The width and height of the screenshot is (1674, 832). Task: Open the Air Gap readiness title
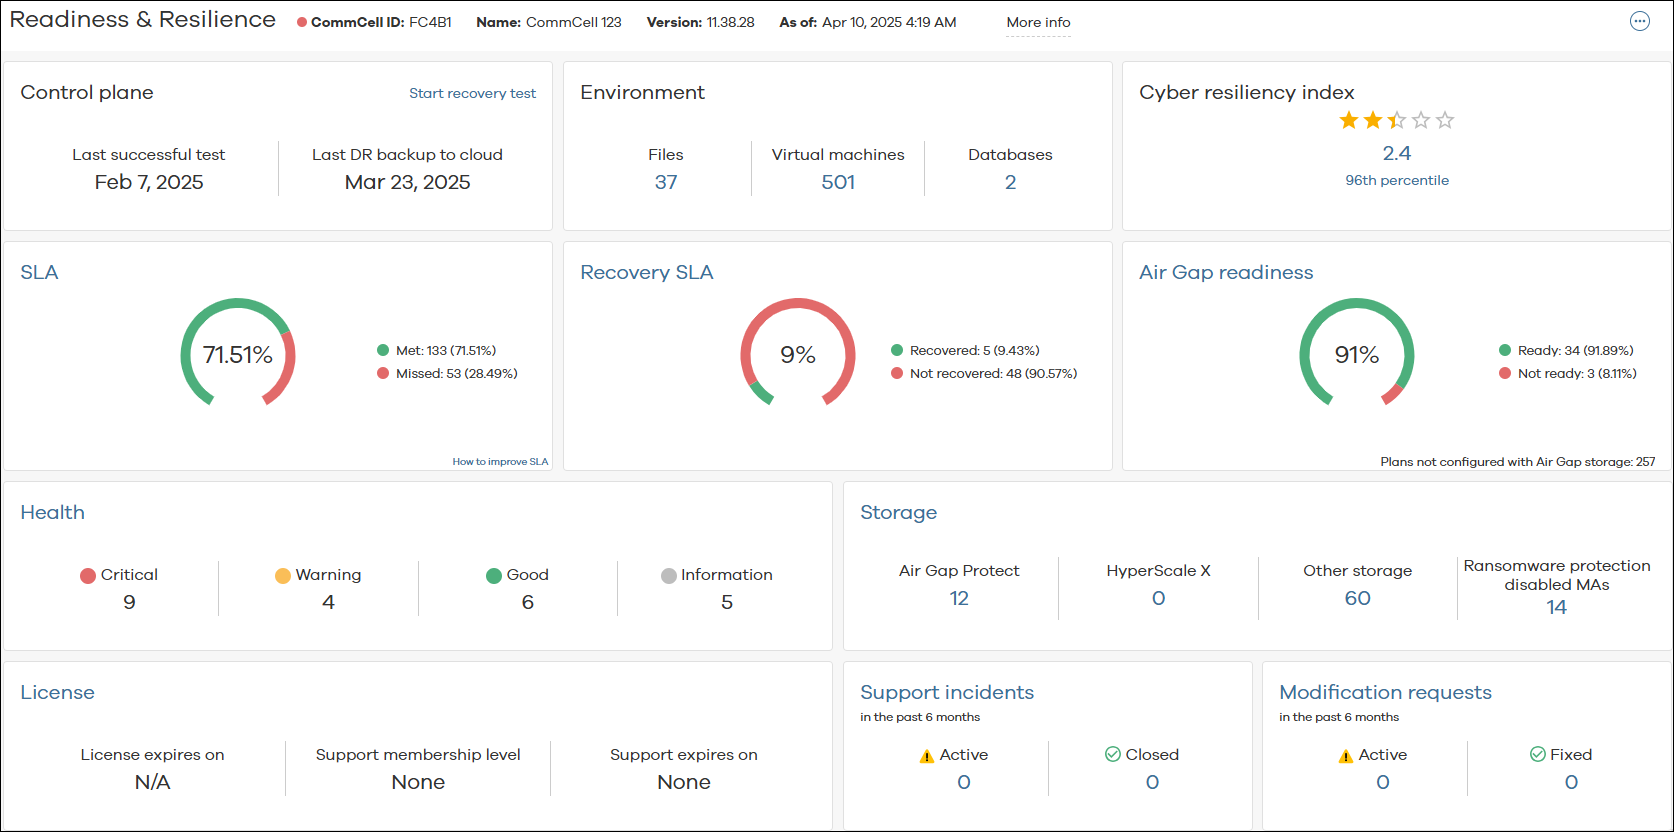tap(1226, 272)
